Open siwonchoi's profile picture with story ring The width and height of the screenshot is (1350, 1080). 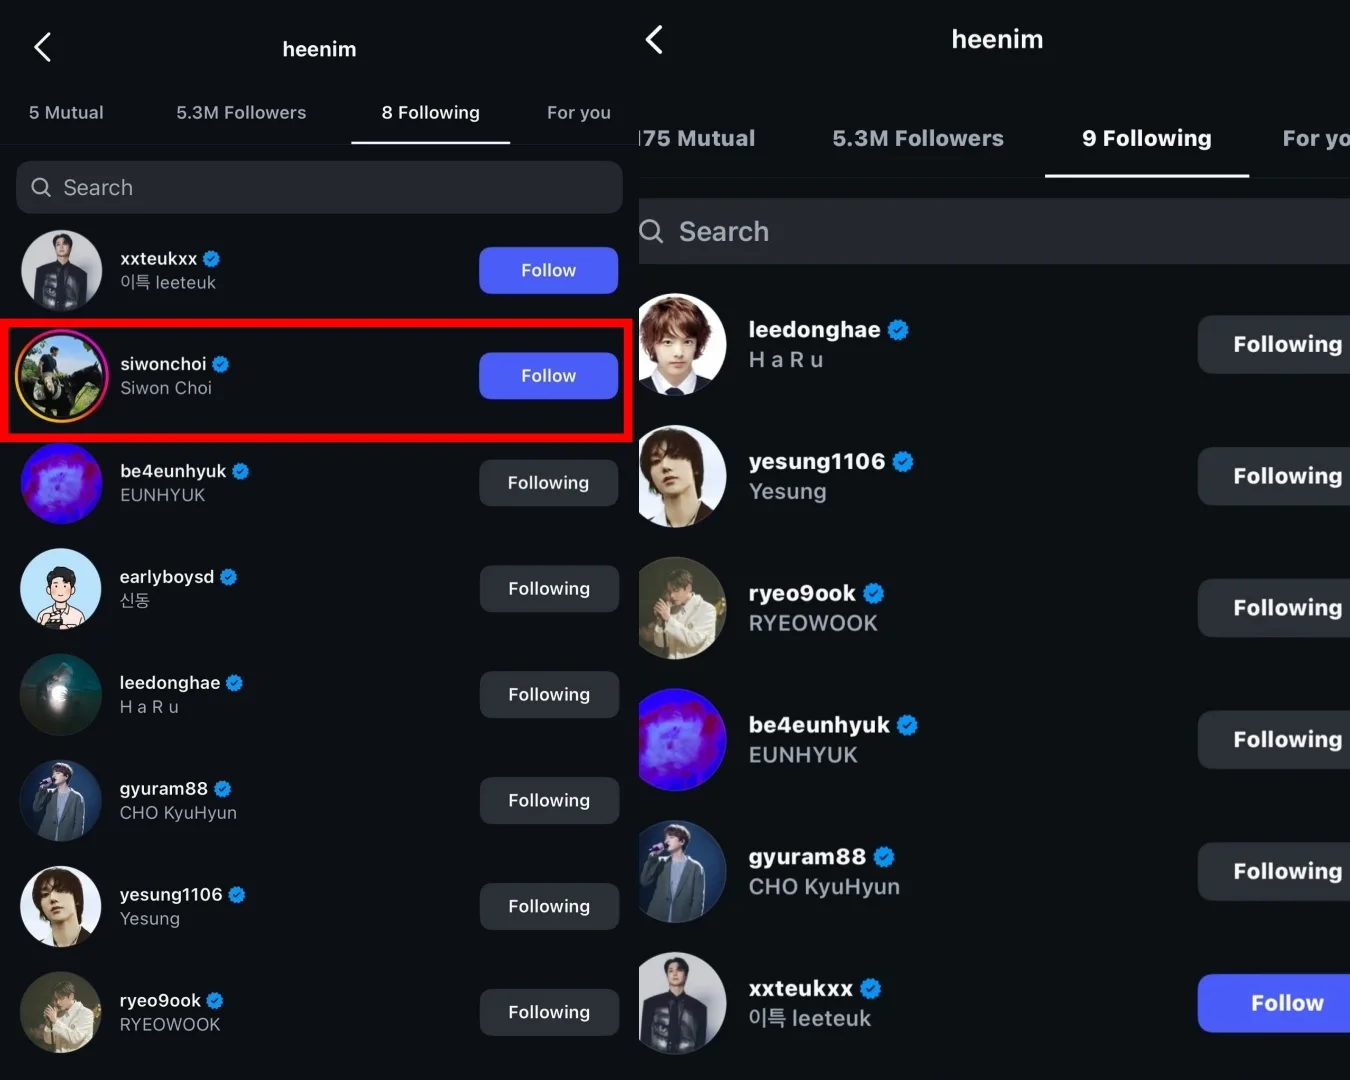pyautogui.click(x=61, y=376)
